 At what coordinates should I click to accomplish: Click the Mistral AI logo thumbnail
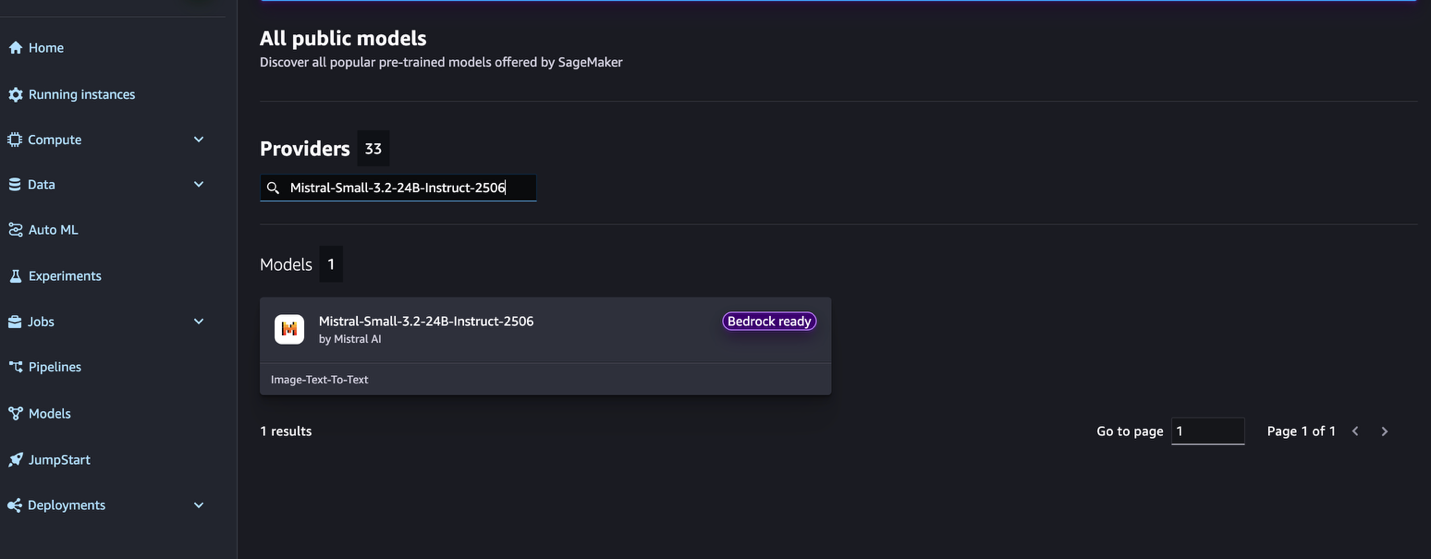(x=289, y=329)
